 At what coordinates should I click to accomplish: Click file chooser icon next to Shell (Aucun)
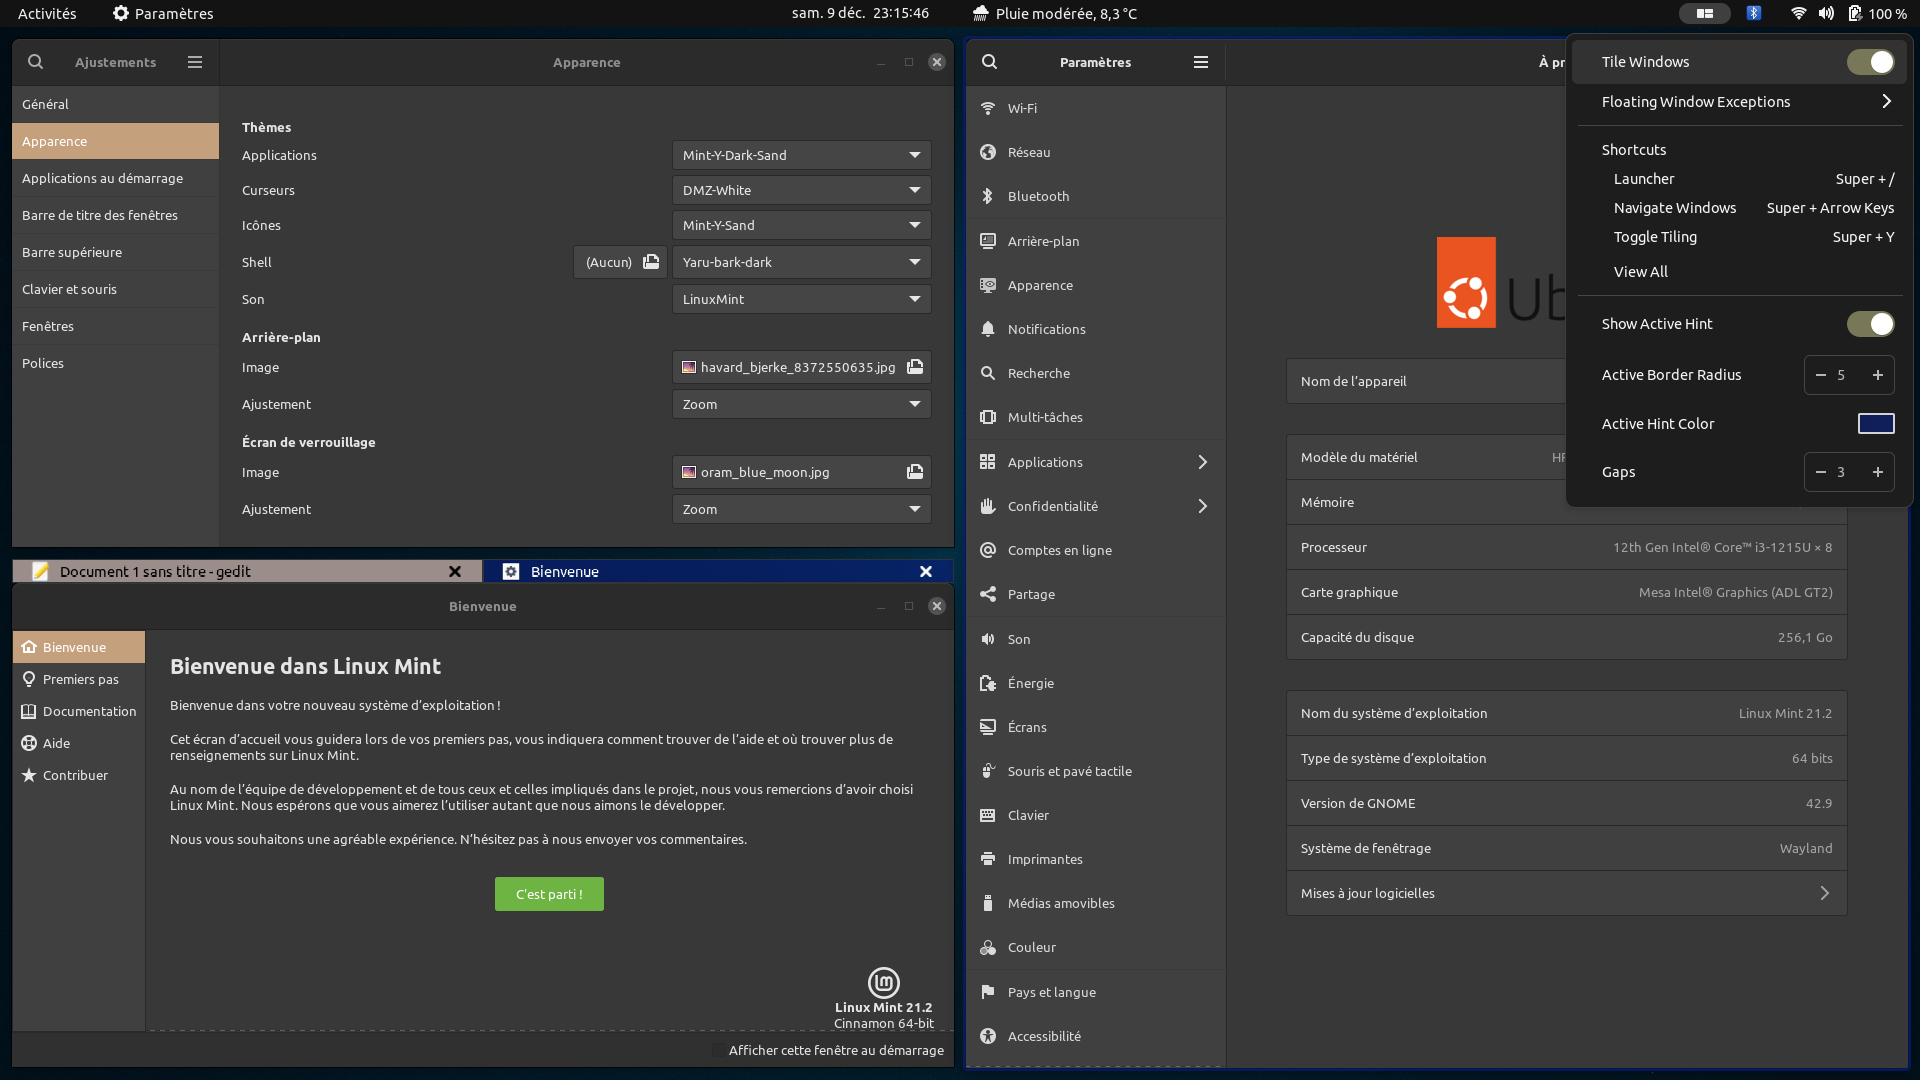(651, 262)
